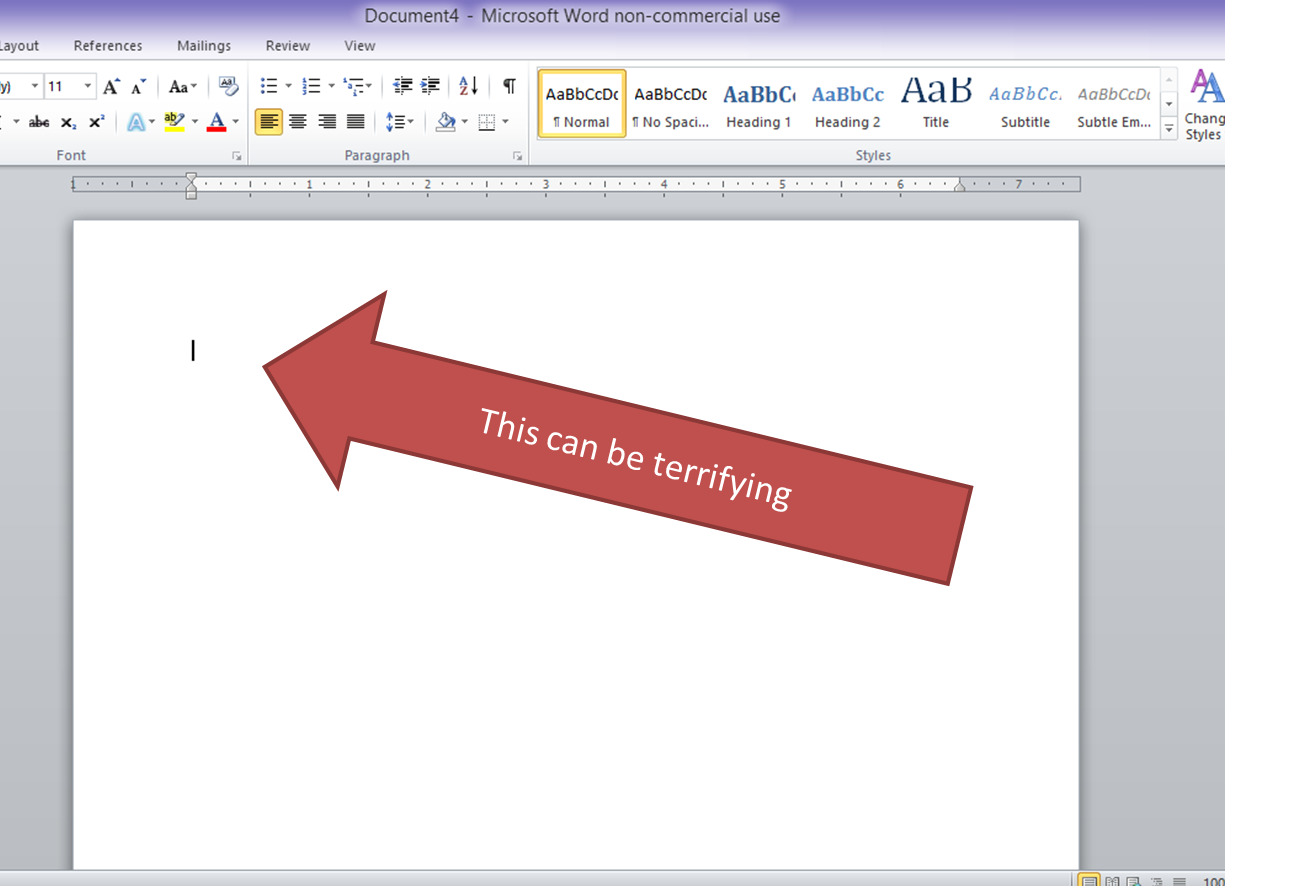Open the Mailings tab
1300x886 pixels.
204,46
